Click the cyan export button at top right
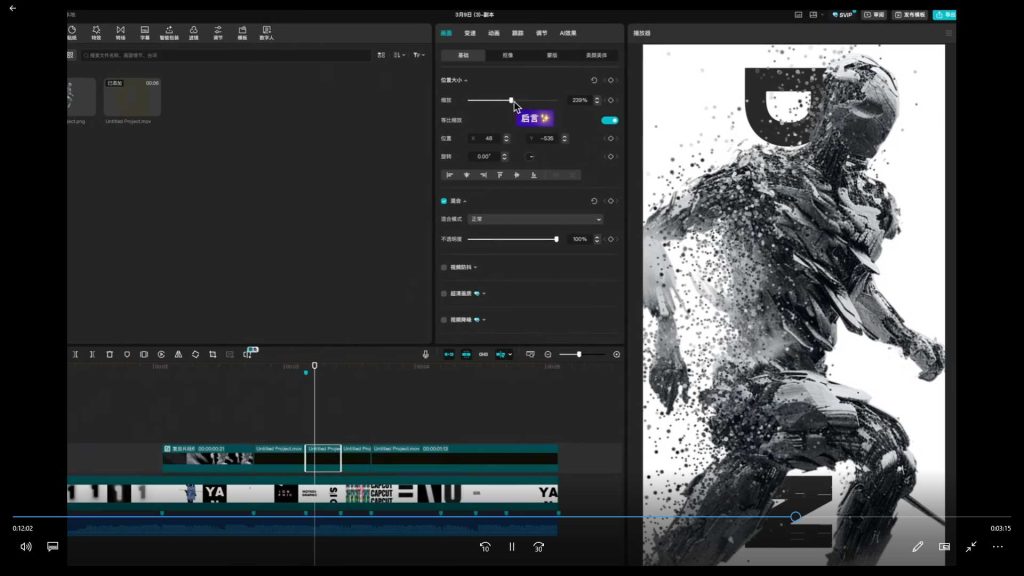1024x576 pixels. 944,14
